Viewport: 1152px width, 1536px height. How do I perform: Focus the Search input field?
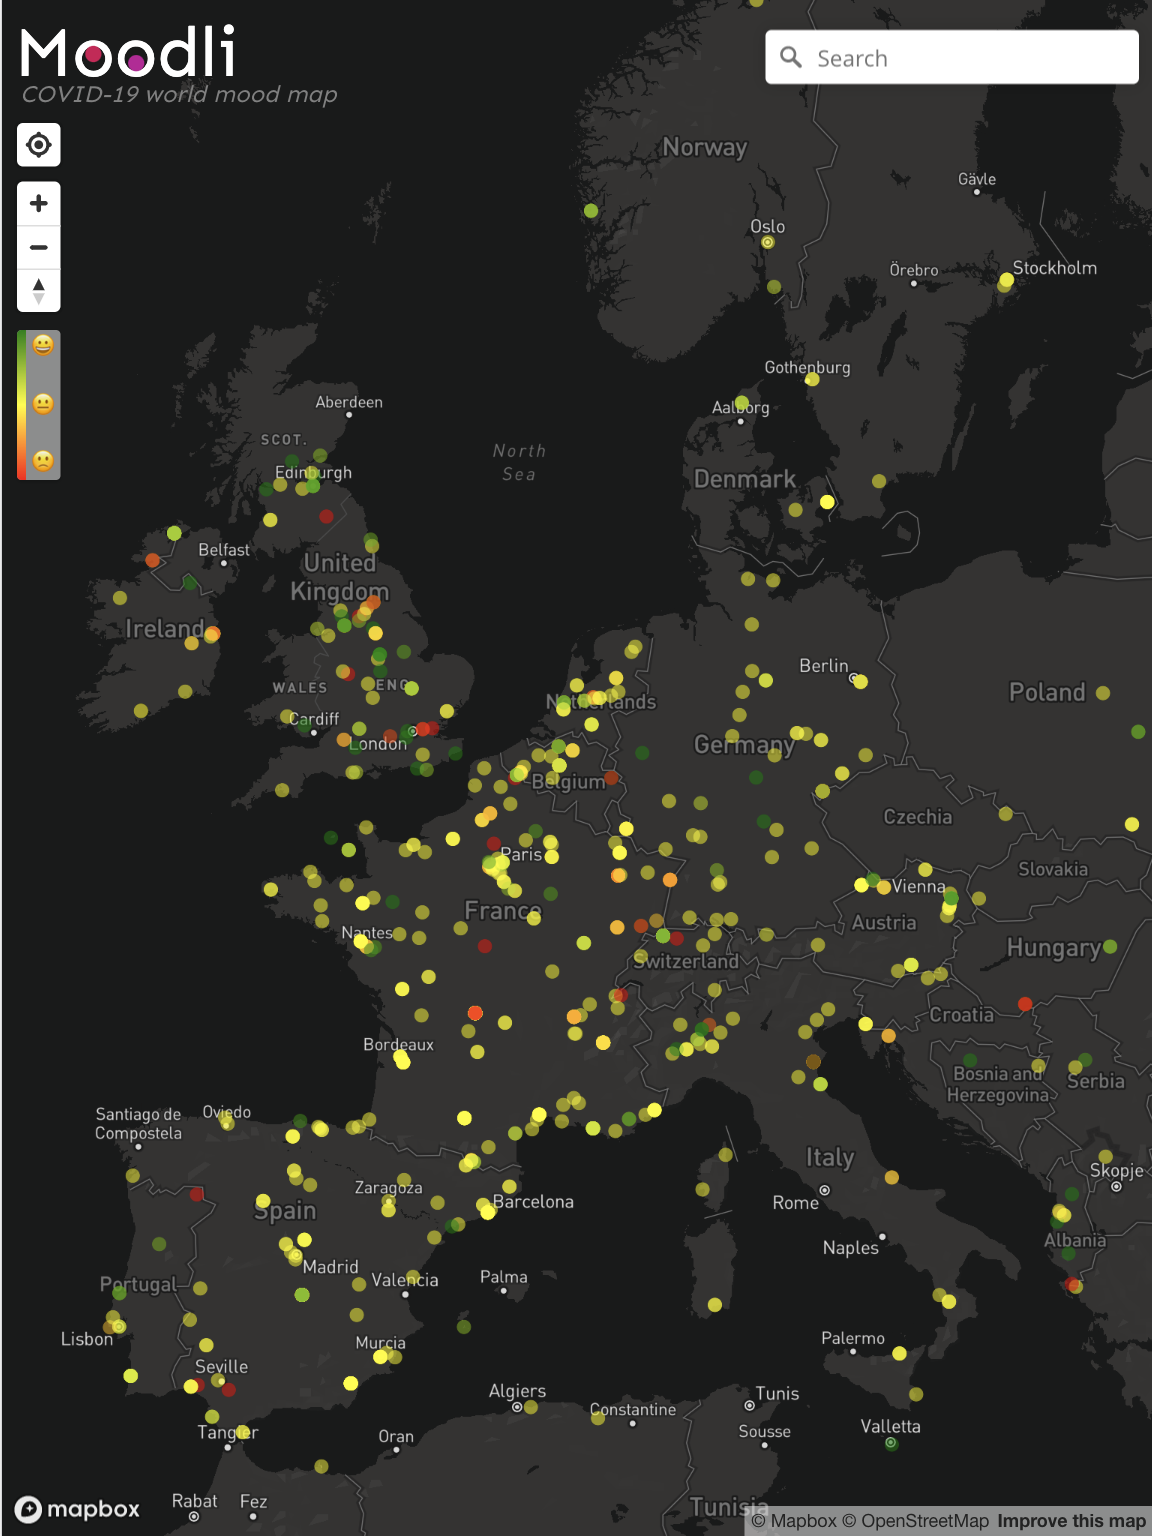point(952,57)
